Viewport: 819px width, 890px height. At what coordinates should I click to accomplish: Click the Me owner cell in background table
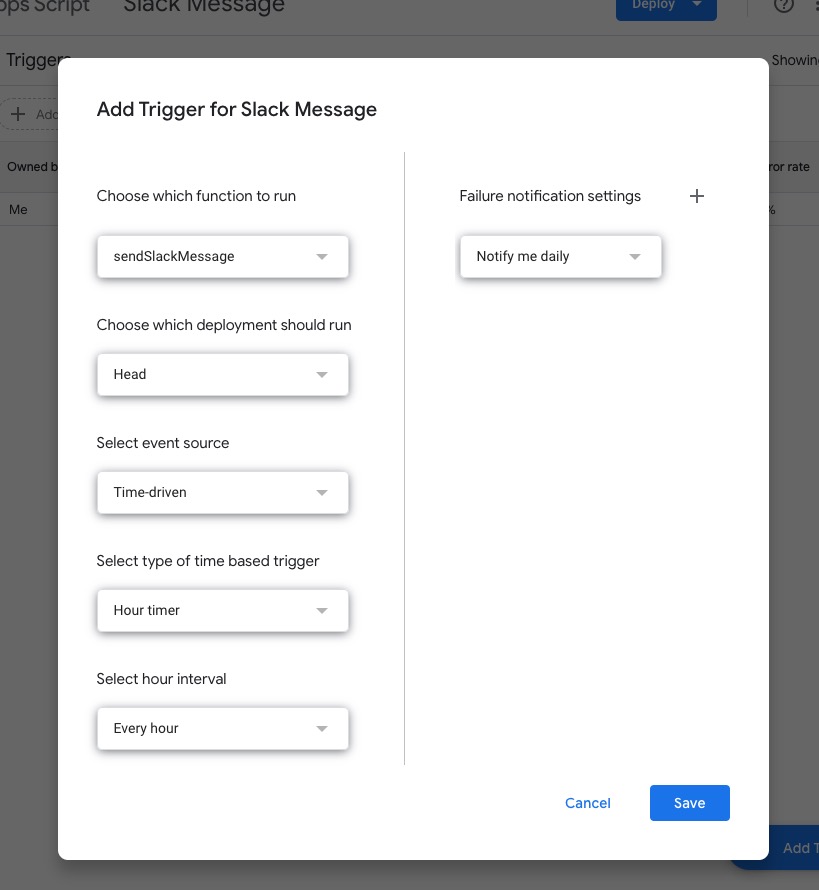(x=18, y=209)
